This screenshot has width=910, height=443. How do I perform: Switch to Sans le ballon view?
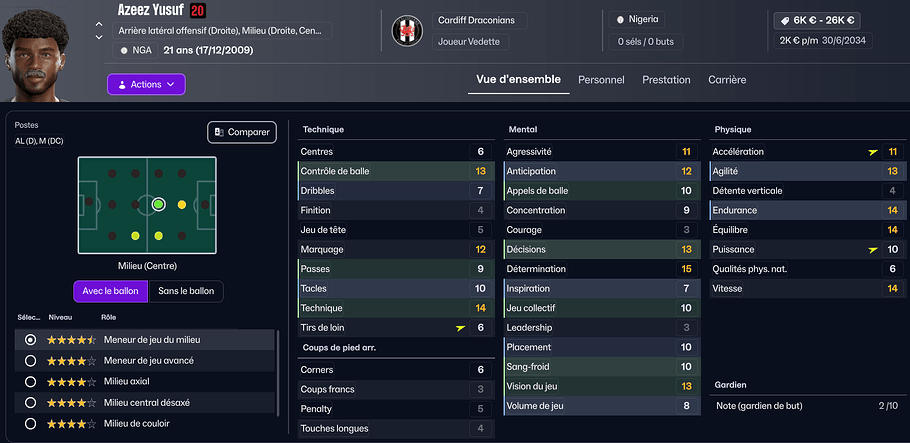[x=186, y=291]
